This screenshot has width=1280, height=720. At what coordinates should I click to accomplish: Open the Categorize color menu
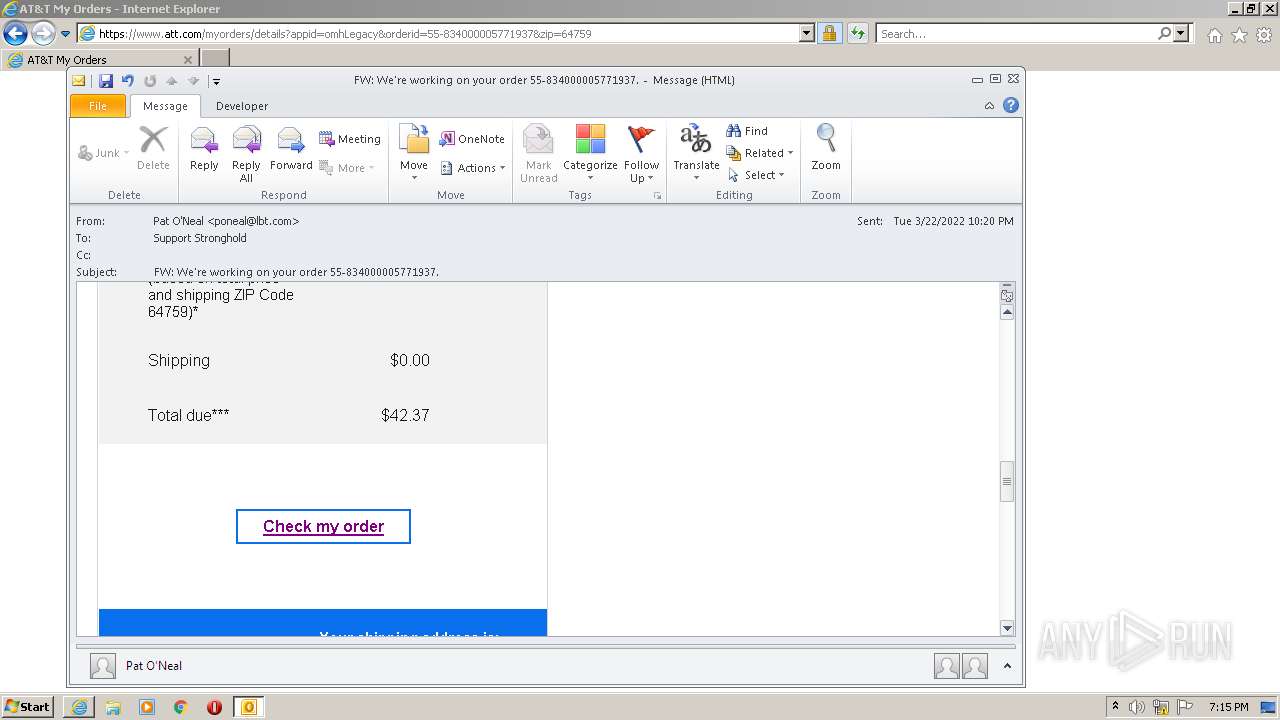(x=590, y=153)
